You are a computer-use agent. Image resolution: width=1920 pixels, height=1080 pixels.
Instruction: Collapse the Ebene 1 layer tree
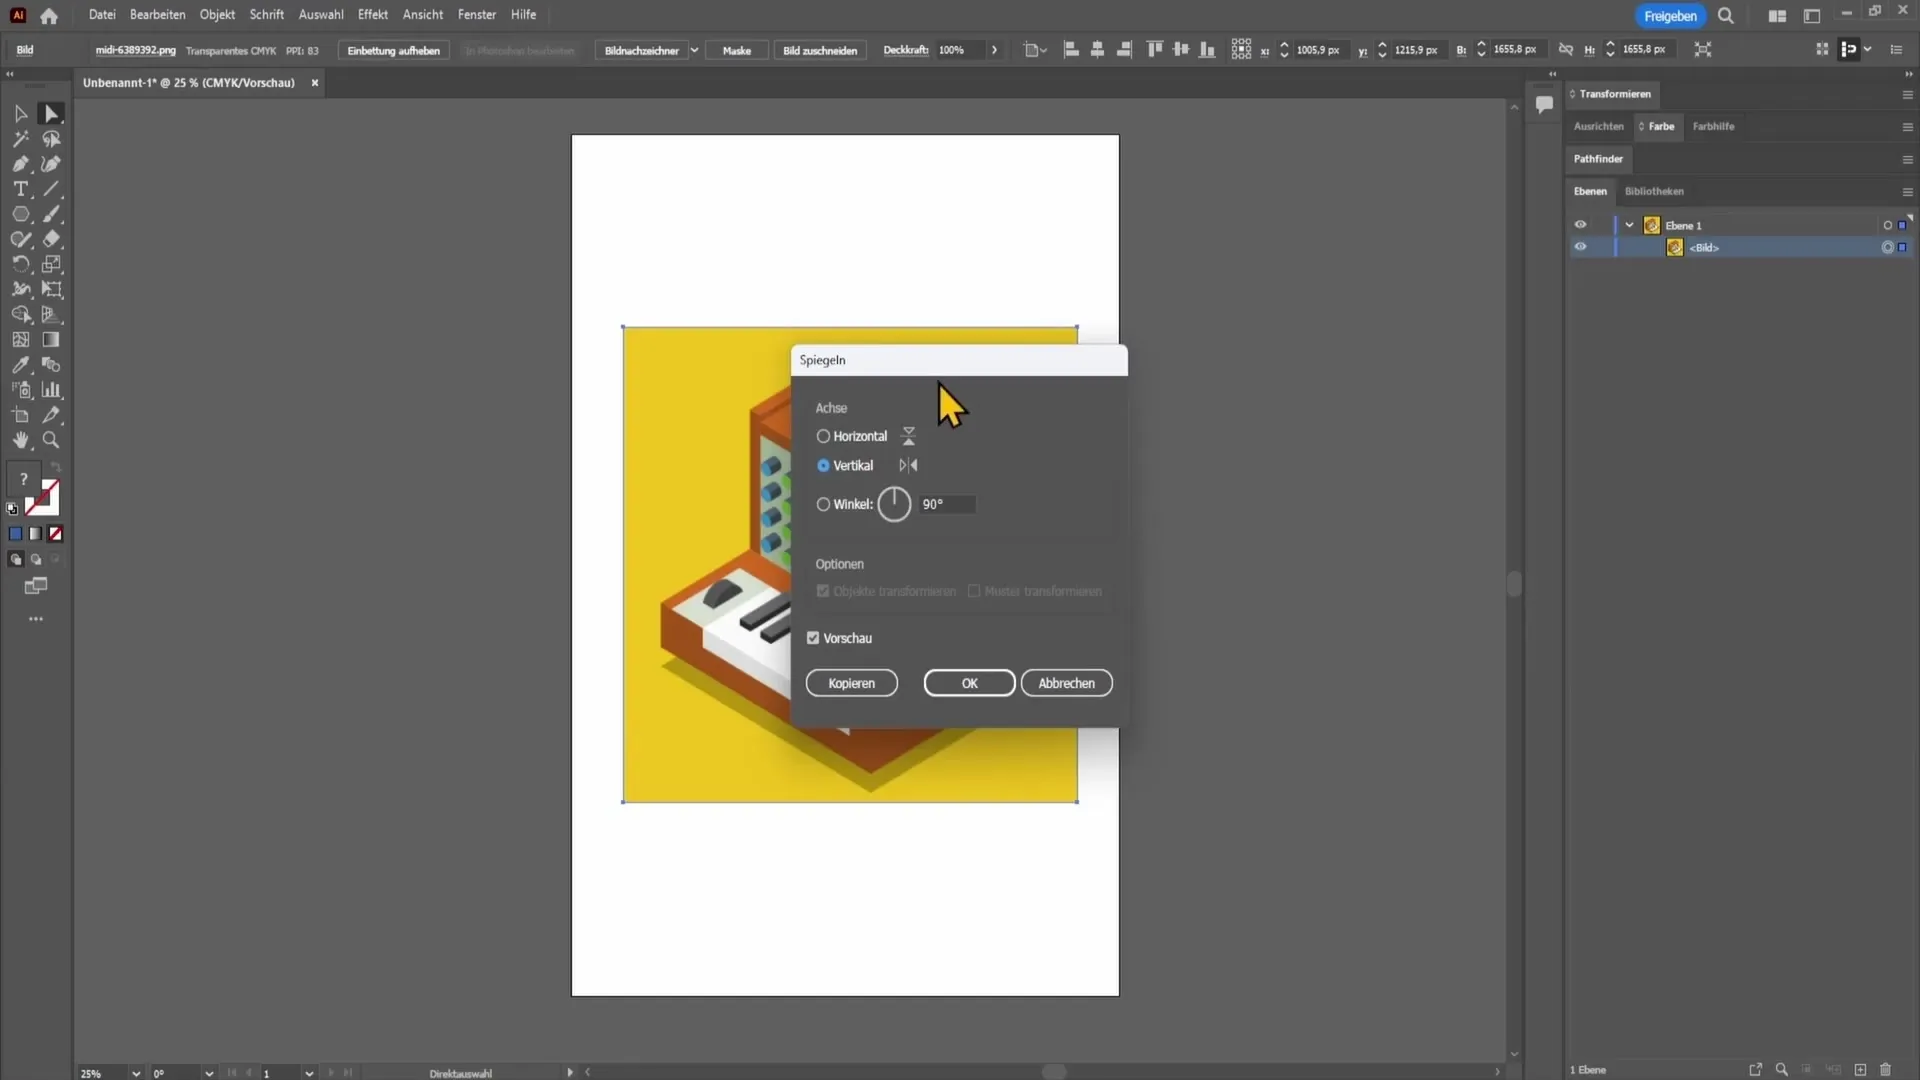tap(1629, 225)
